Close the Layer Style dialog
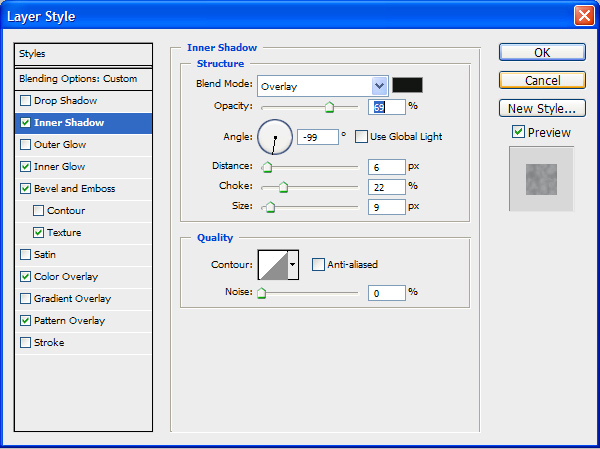The height and width of the screenshot is (449, 600). point(584,16)
